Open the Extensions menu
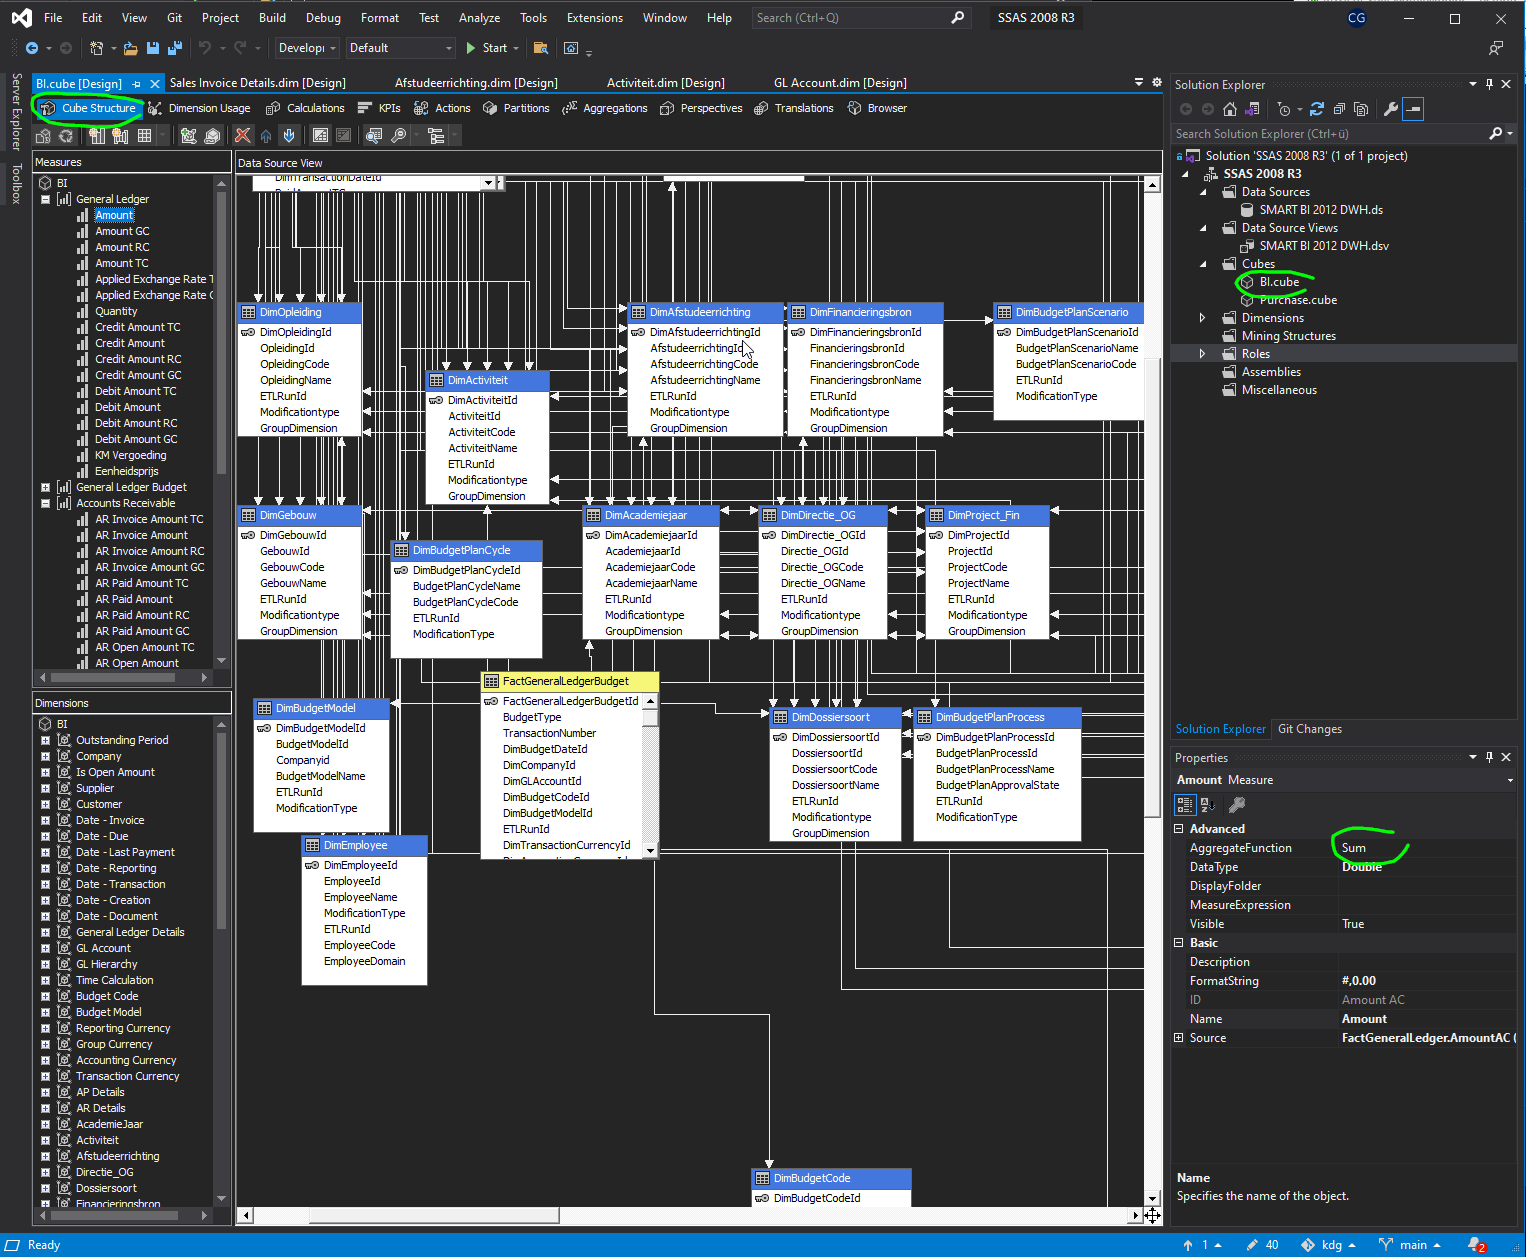Screen dimensions: 1526x1257 point(594,18)
